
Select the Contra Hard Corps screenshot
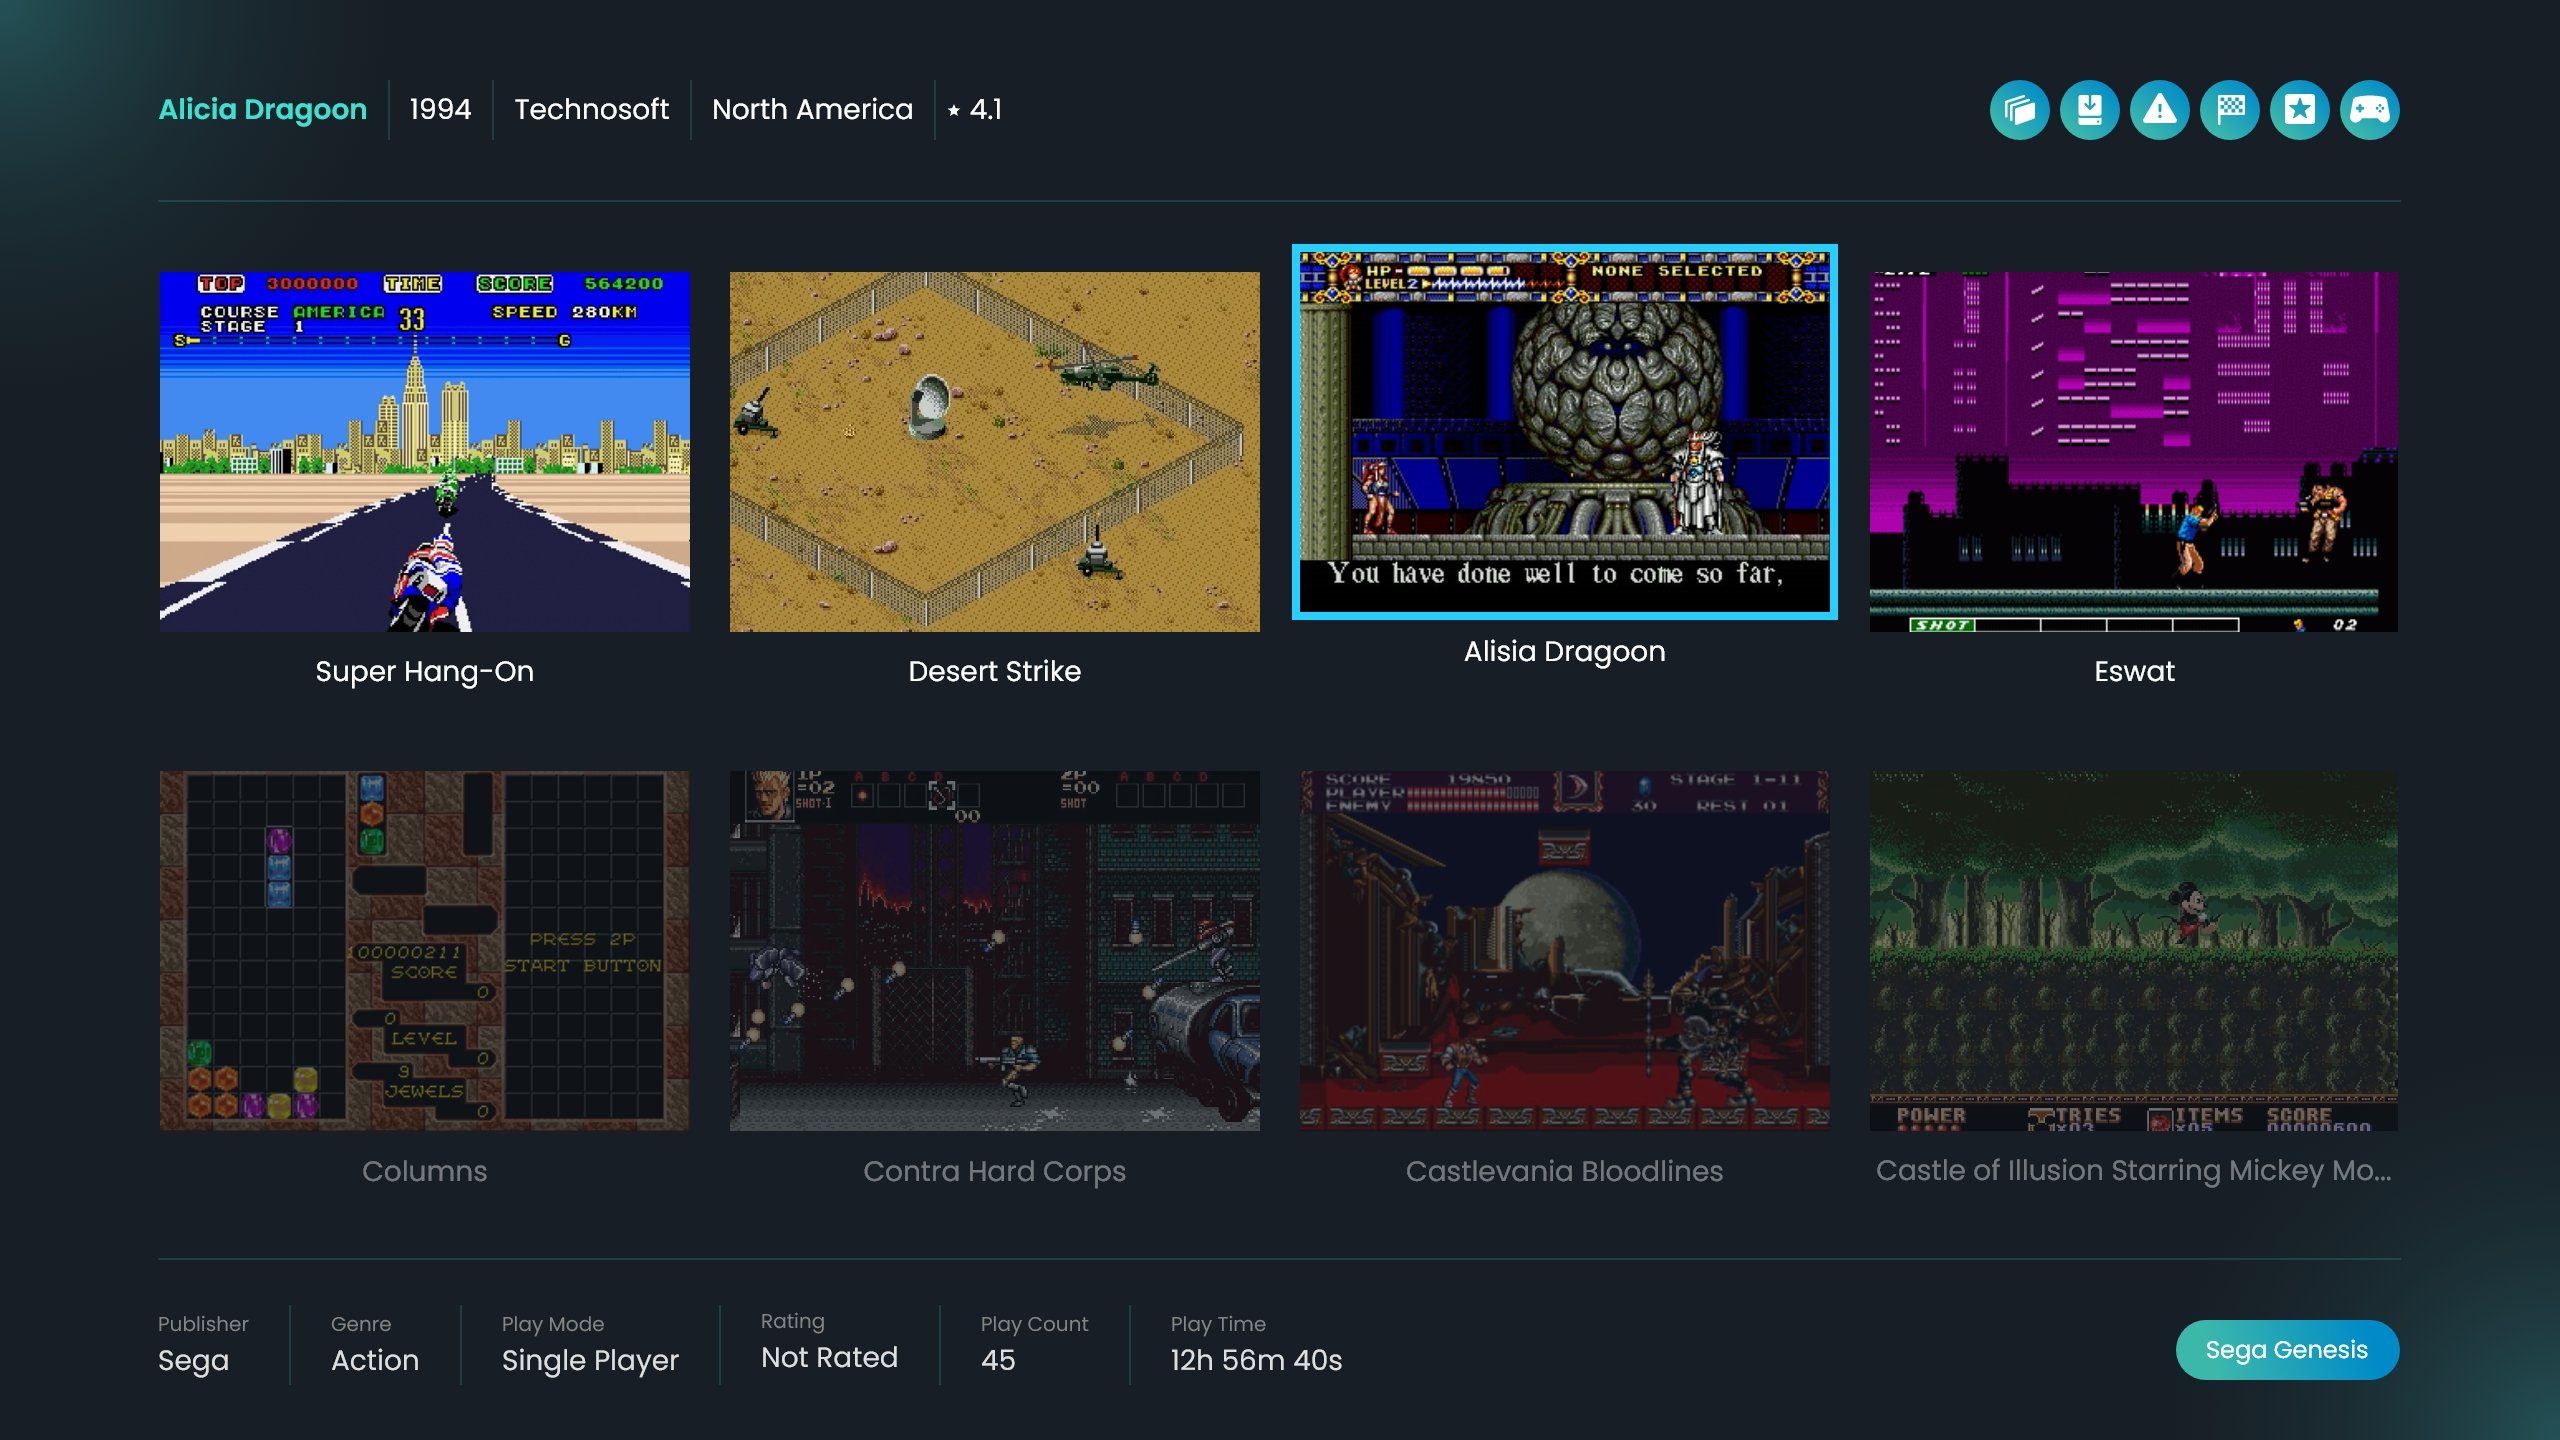994,950
